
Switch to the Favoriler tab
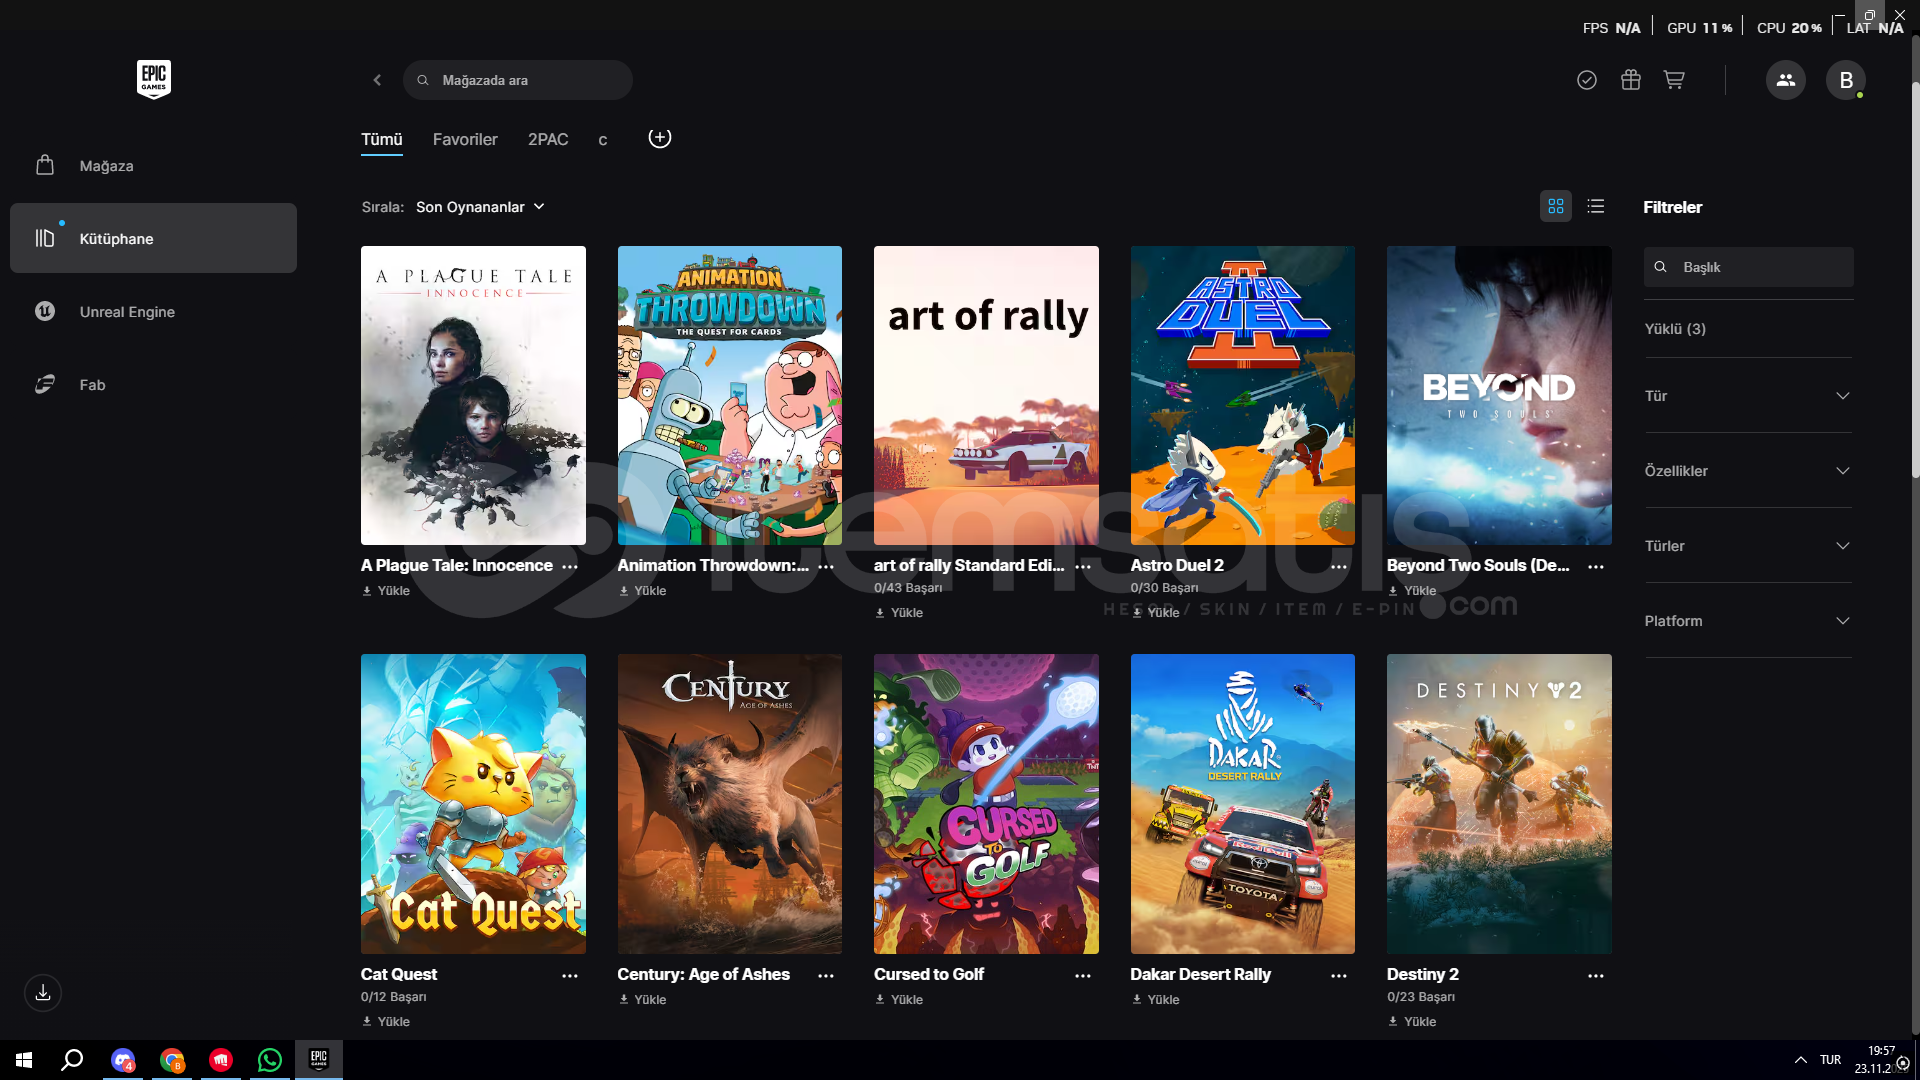point(464,140)
